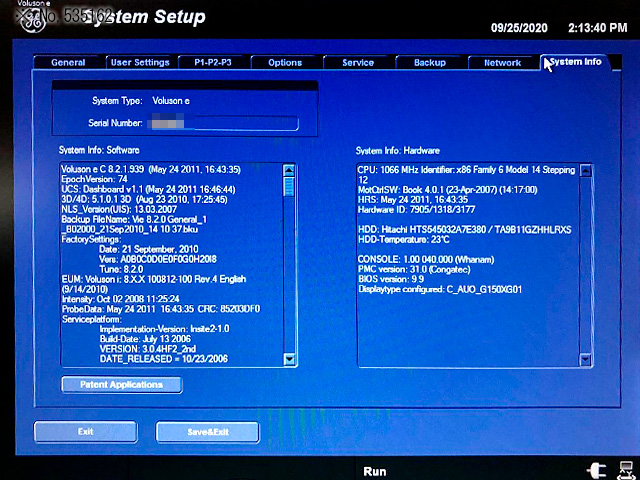The height and width of the screenshot is (480, 640).
Task: Click the 'Intensity: Oct 02 2008' line
Action: point(120,299)
